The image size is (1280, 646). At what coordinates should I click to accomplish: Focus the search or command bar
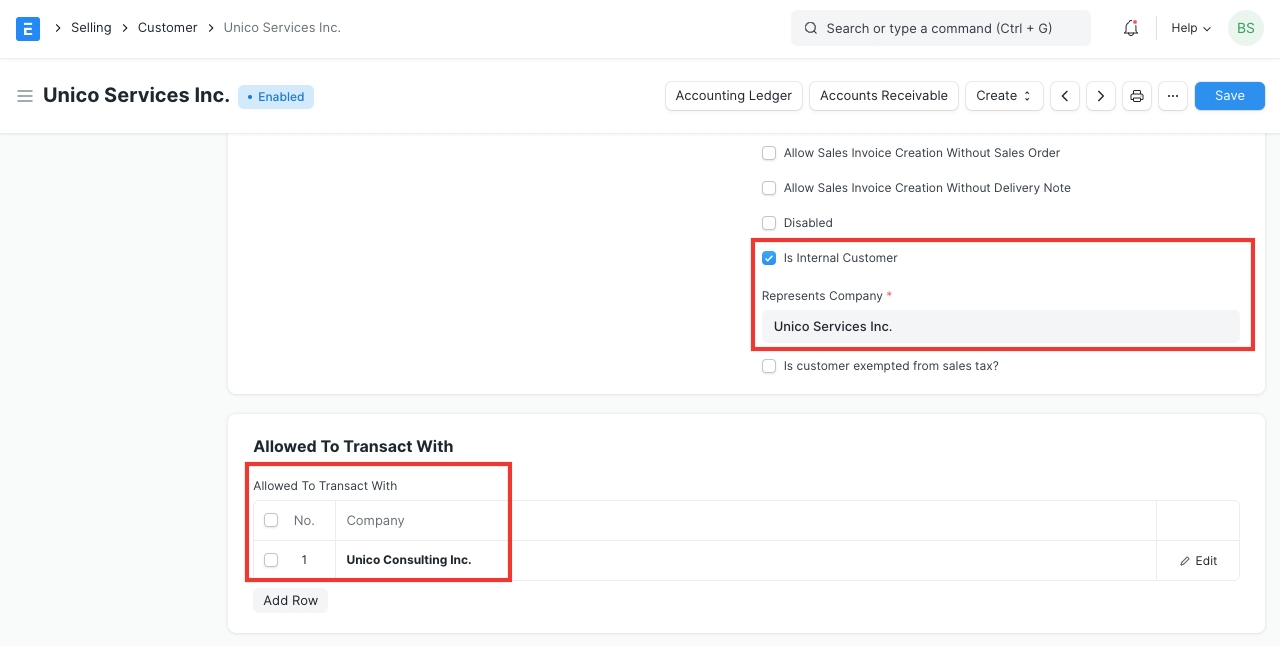940,28
